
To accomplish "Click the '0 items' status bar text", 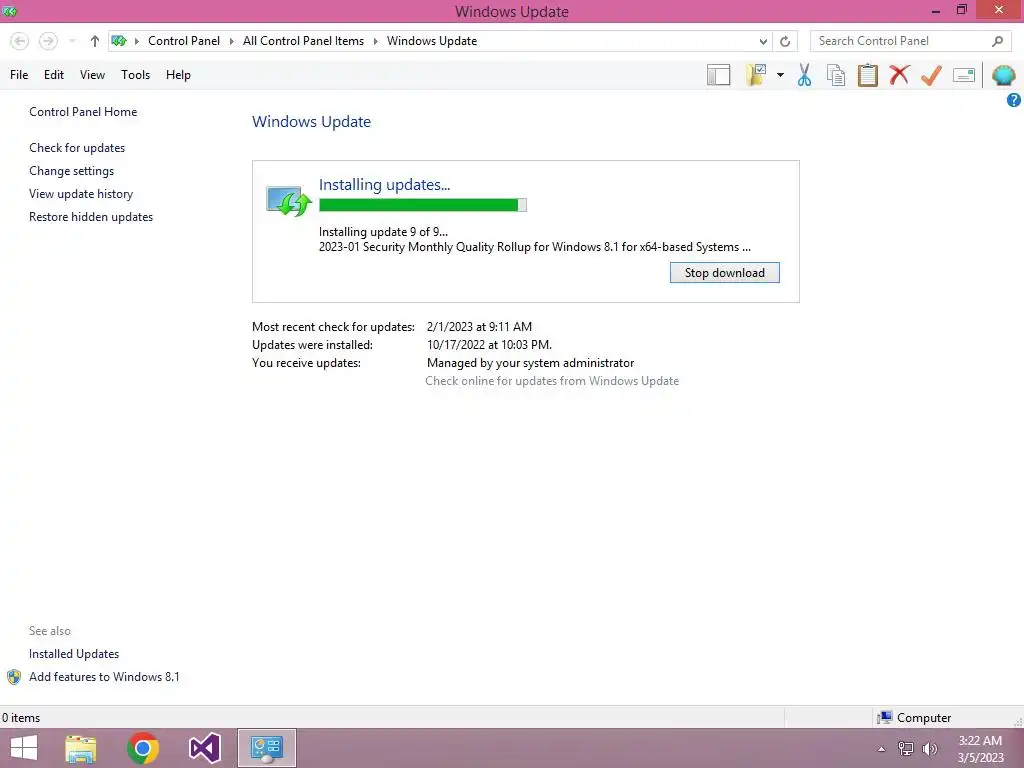I will pos(21,718).
